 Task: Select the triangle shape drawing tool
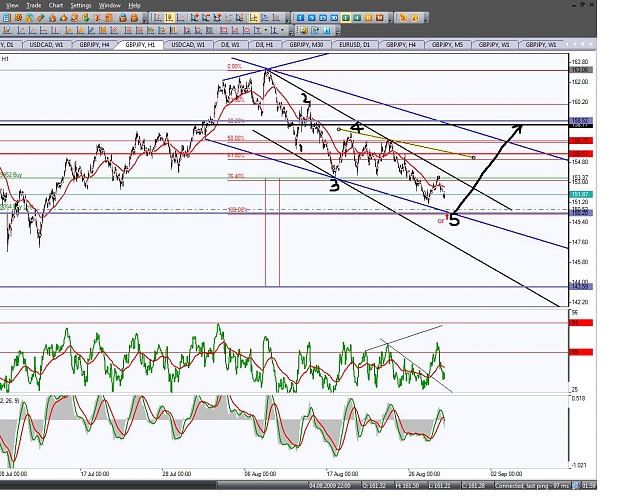(235, 30)
